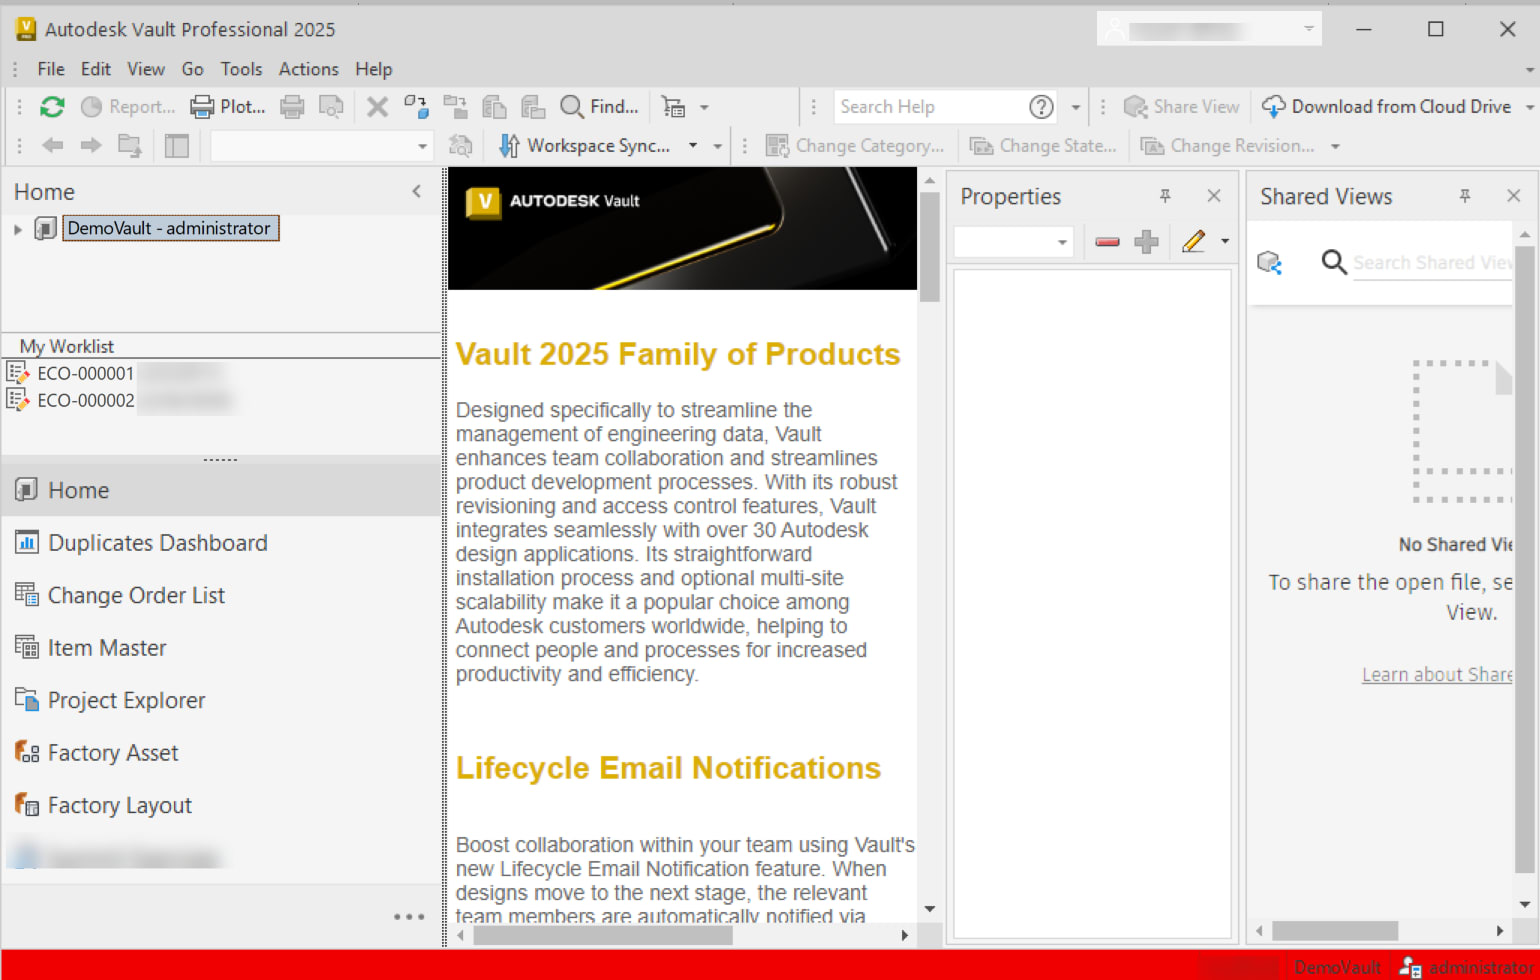Click Change Revision toolbar button

pyautogui.click(x=1228, y=146)
